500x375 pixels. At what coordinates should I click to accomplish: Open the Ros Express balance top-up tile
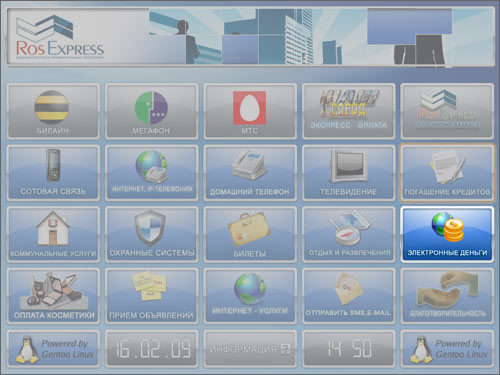447,111
